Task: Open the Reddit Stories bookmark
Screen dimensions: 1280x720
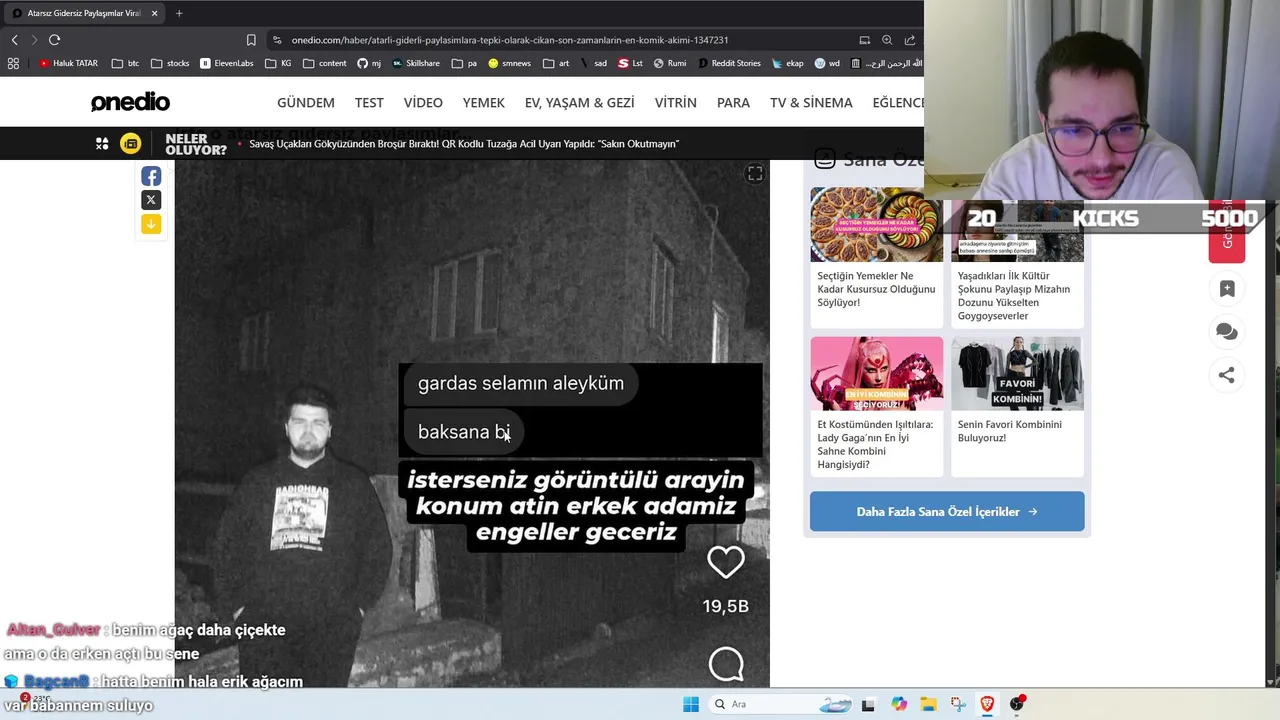Action: 729,63
